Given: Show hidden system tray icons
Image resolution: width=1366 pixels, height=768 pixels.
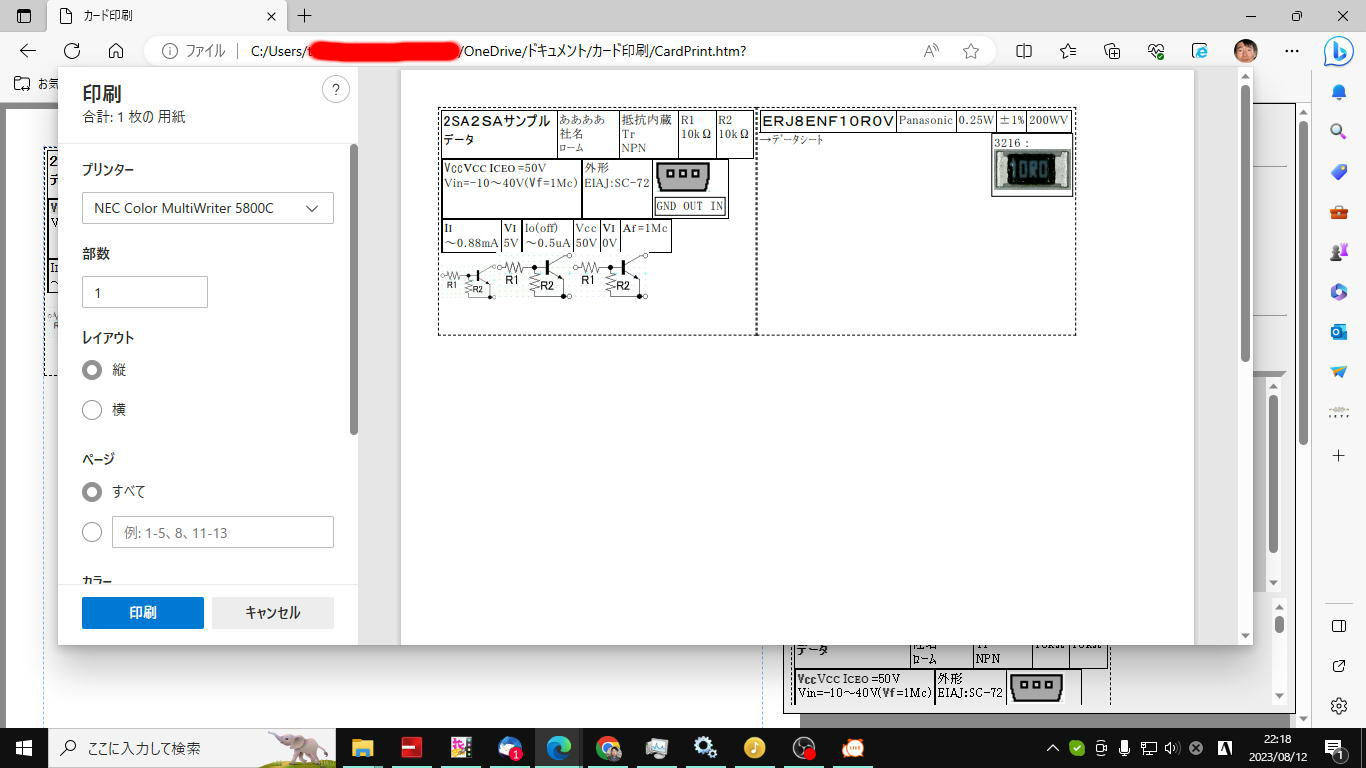Looking at the screenshot, I should point(1052,748).
